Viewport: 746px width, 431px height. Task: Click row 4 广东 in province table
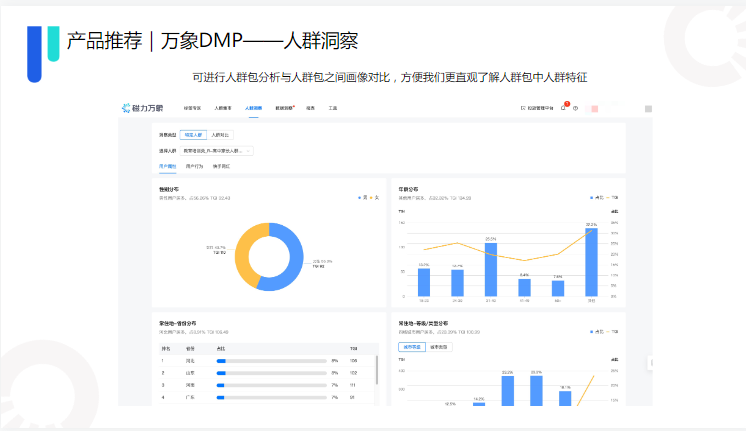point(267,397)
